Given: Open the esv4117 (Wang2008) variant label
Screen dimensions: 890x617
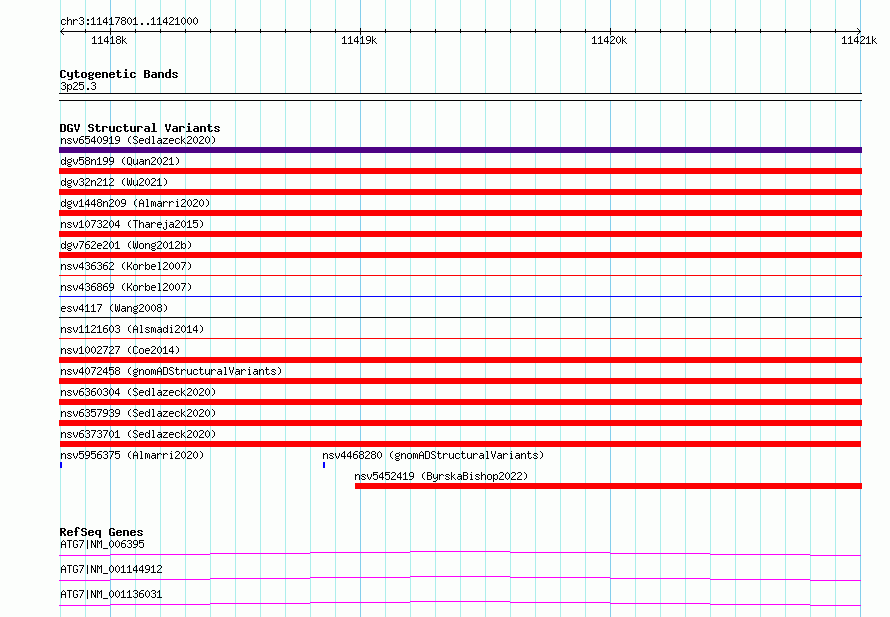Looking at the screenshot, I should click(x=114, y=308).
